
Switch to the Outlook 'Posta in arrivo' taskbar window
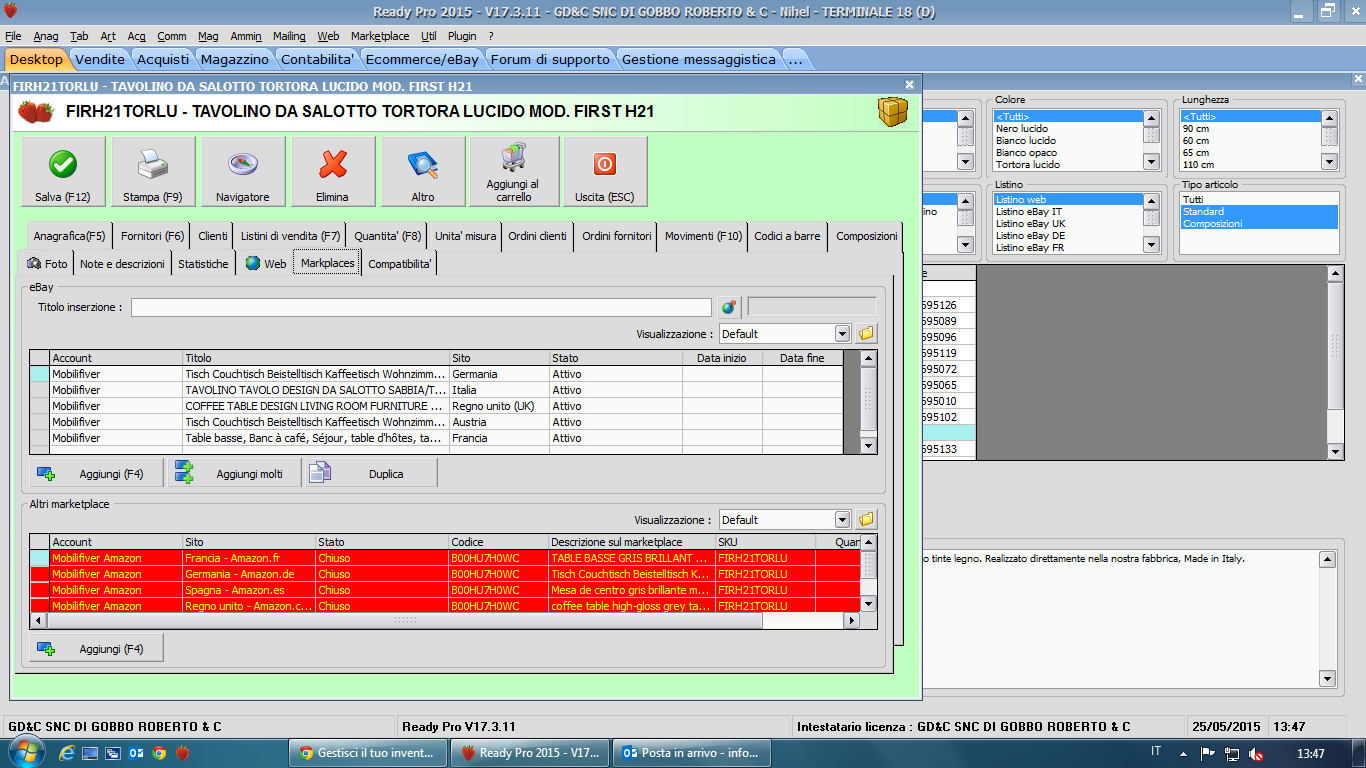[692, 753]
